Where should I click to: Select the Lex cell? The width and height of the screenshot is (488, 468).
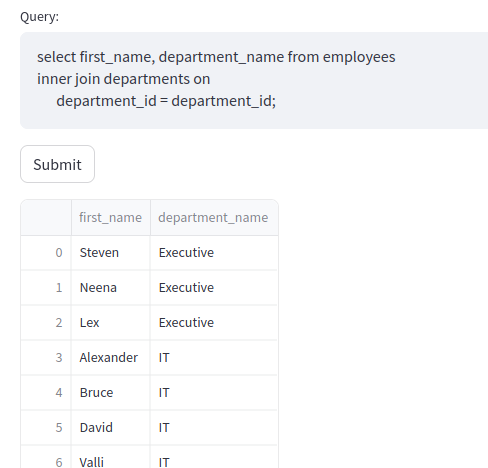(111, 323)
